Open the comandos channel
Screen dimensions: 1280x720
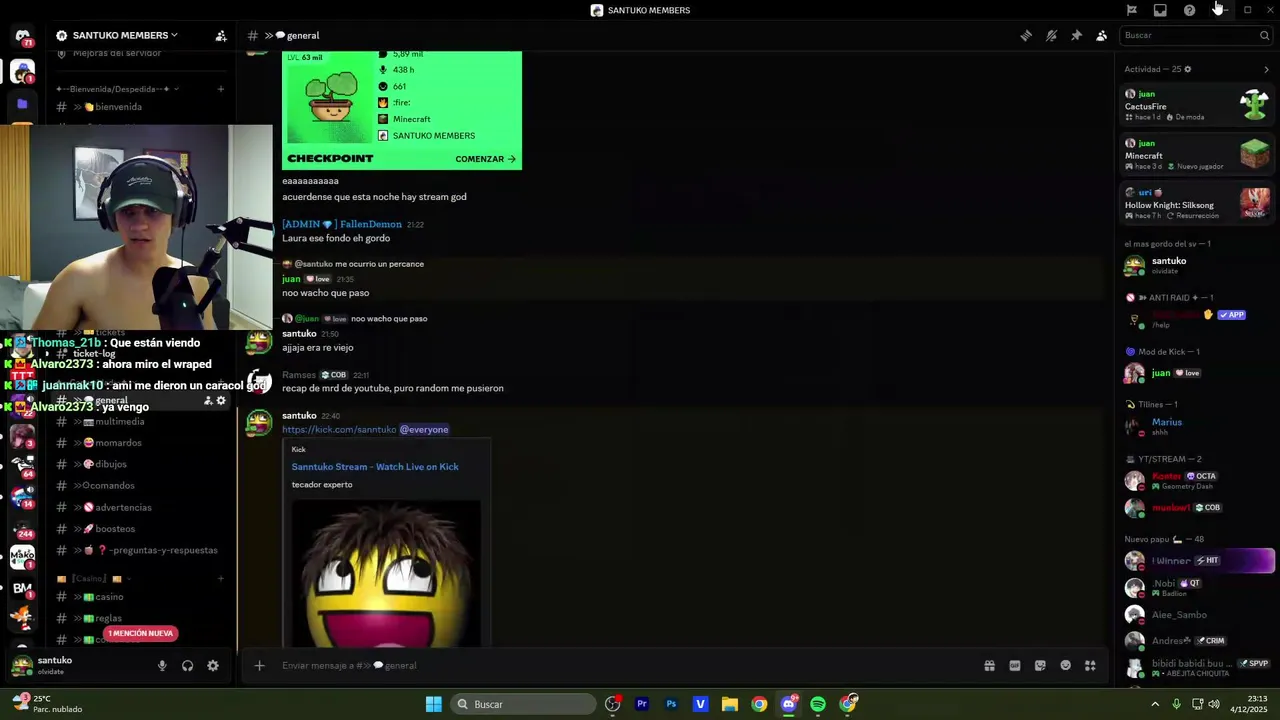141,486
